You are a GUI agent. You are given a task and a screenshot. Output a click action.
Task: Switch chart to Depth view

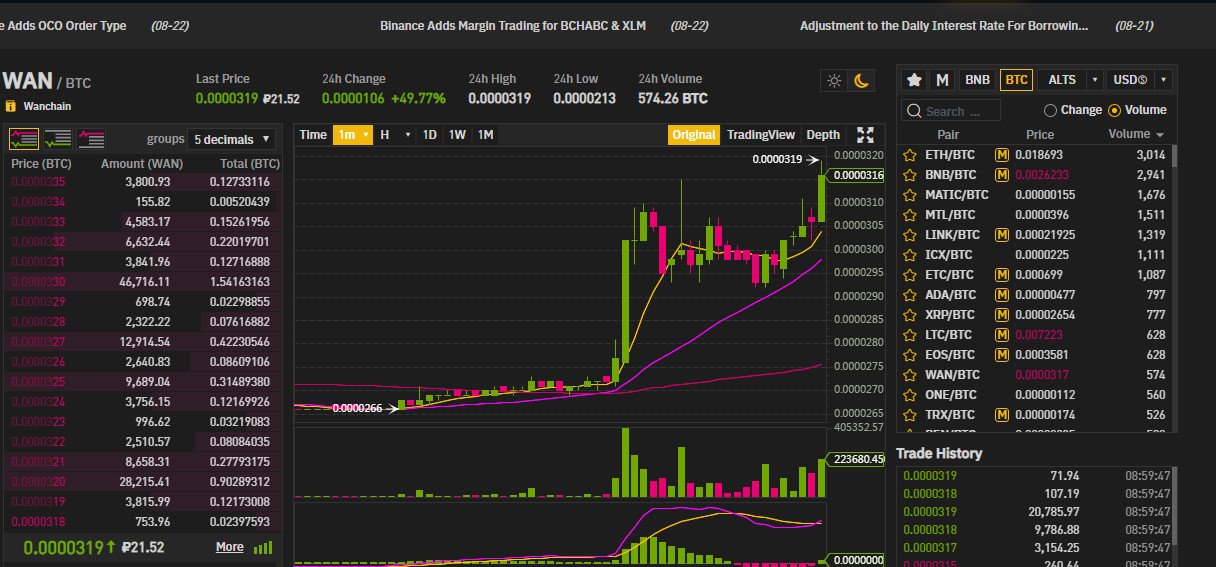pos(823,135)
